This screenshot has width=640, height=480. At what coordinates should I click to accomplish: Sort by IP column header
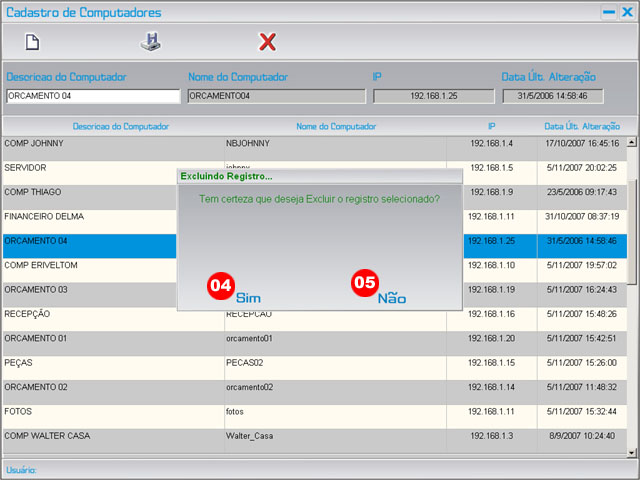[x=491, y=127]
